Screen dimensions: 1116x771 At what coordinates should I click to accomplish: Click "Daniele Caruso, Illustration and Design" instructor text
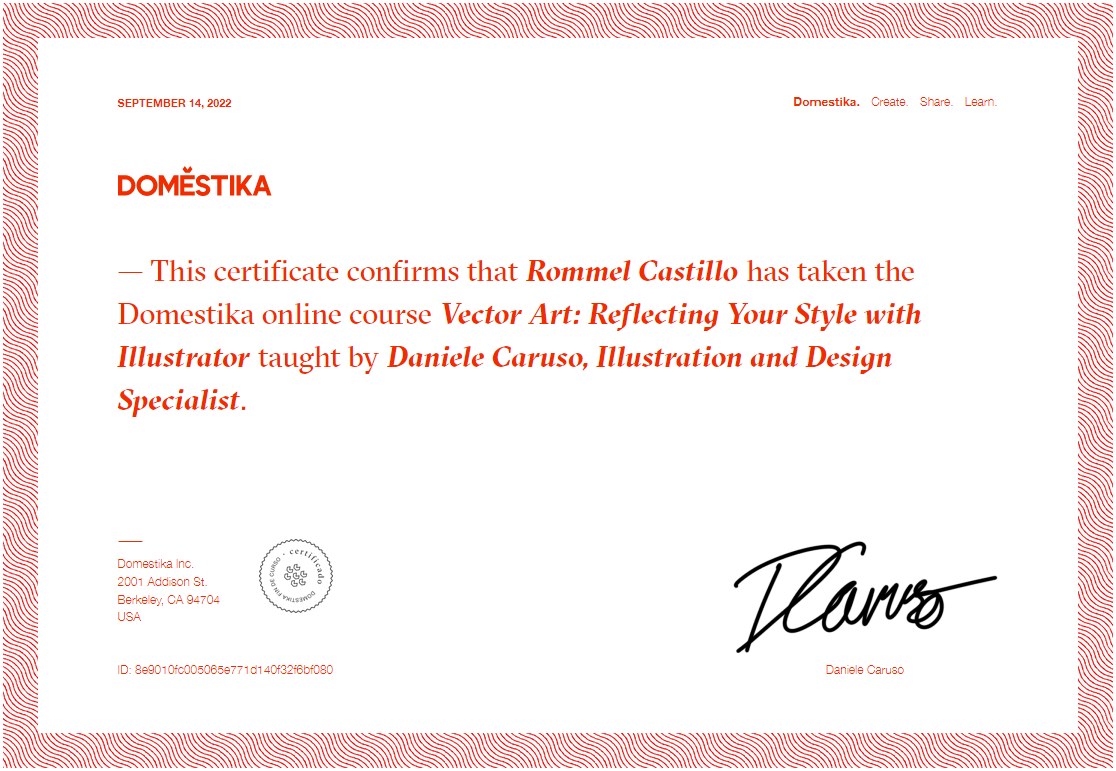click(x=638, y=358)
